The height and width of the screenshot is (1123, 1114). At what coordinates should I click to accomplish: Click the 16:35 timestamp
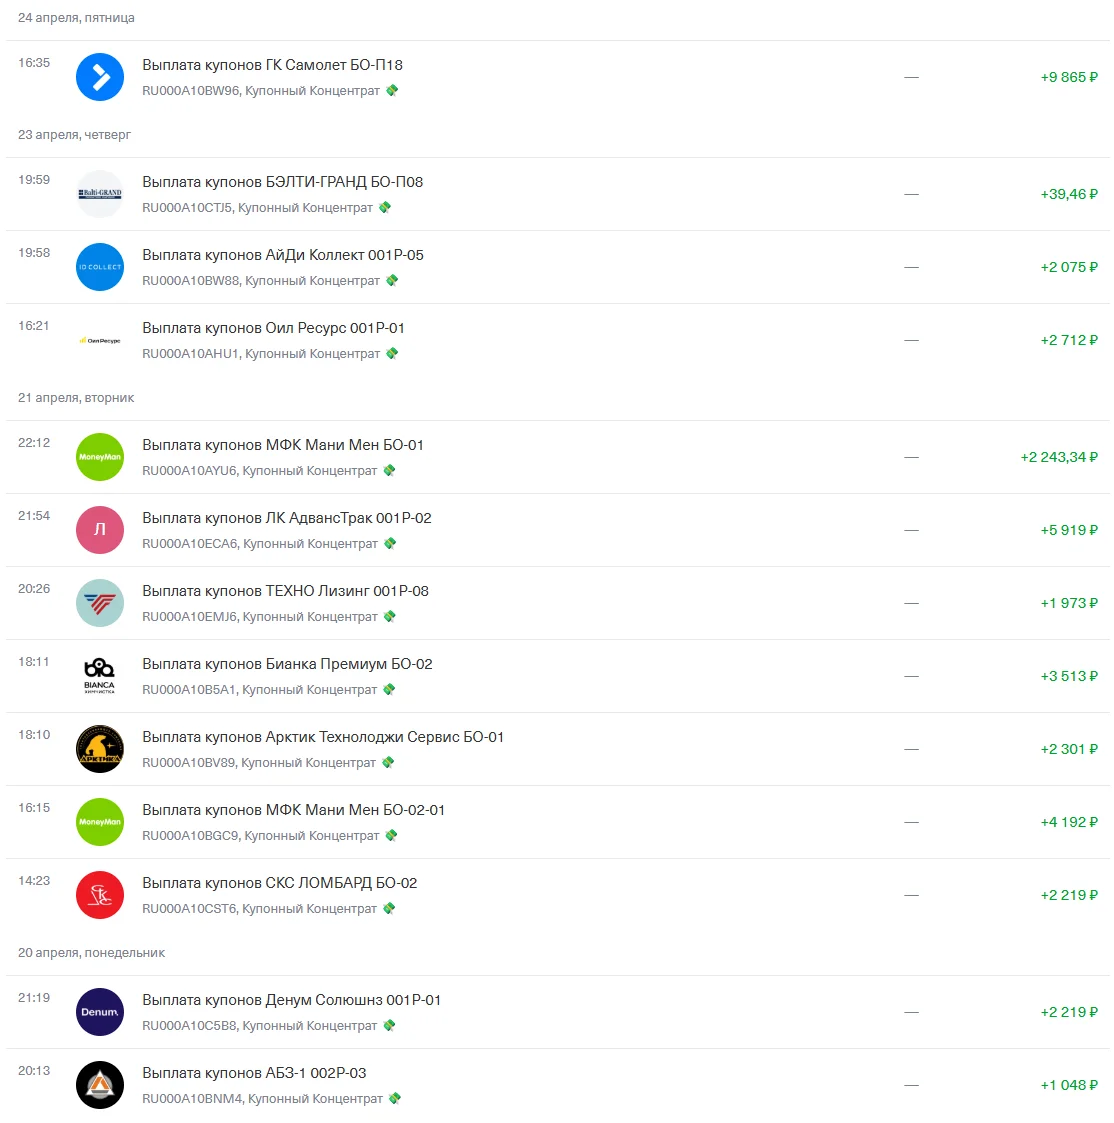[34, 62]
